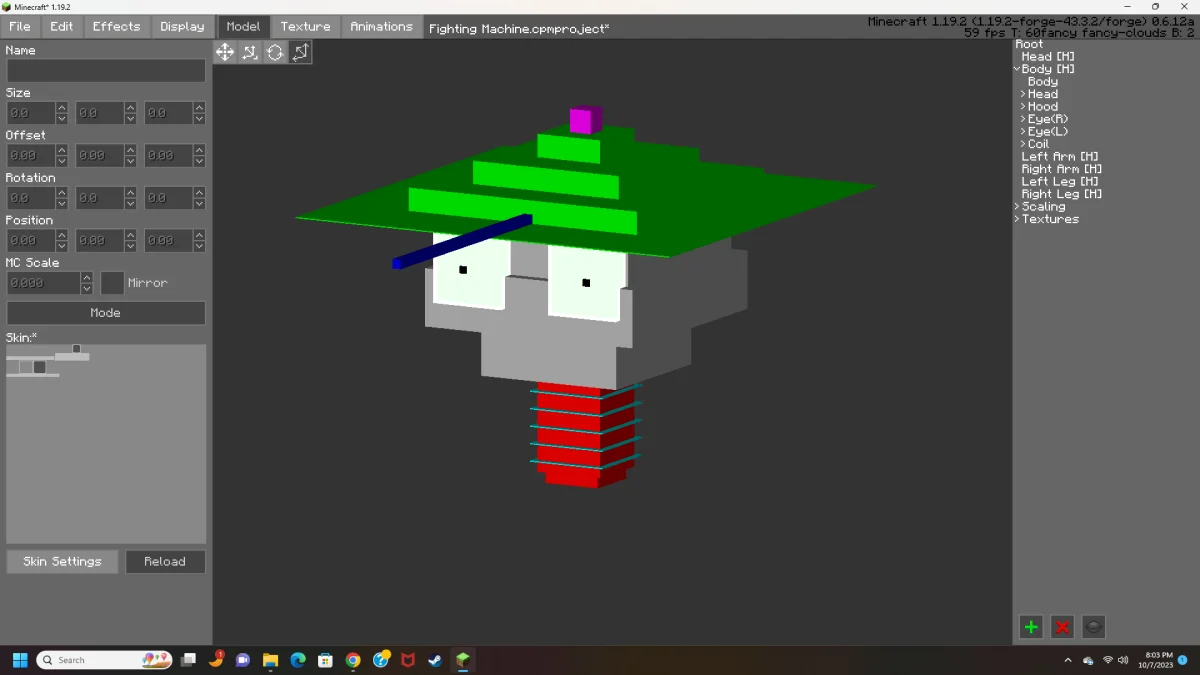Open Microsoft Store from the taskbar

pyautogui.click(x=325, y=660)
